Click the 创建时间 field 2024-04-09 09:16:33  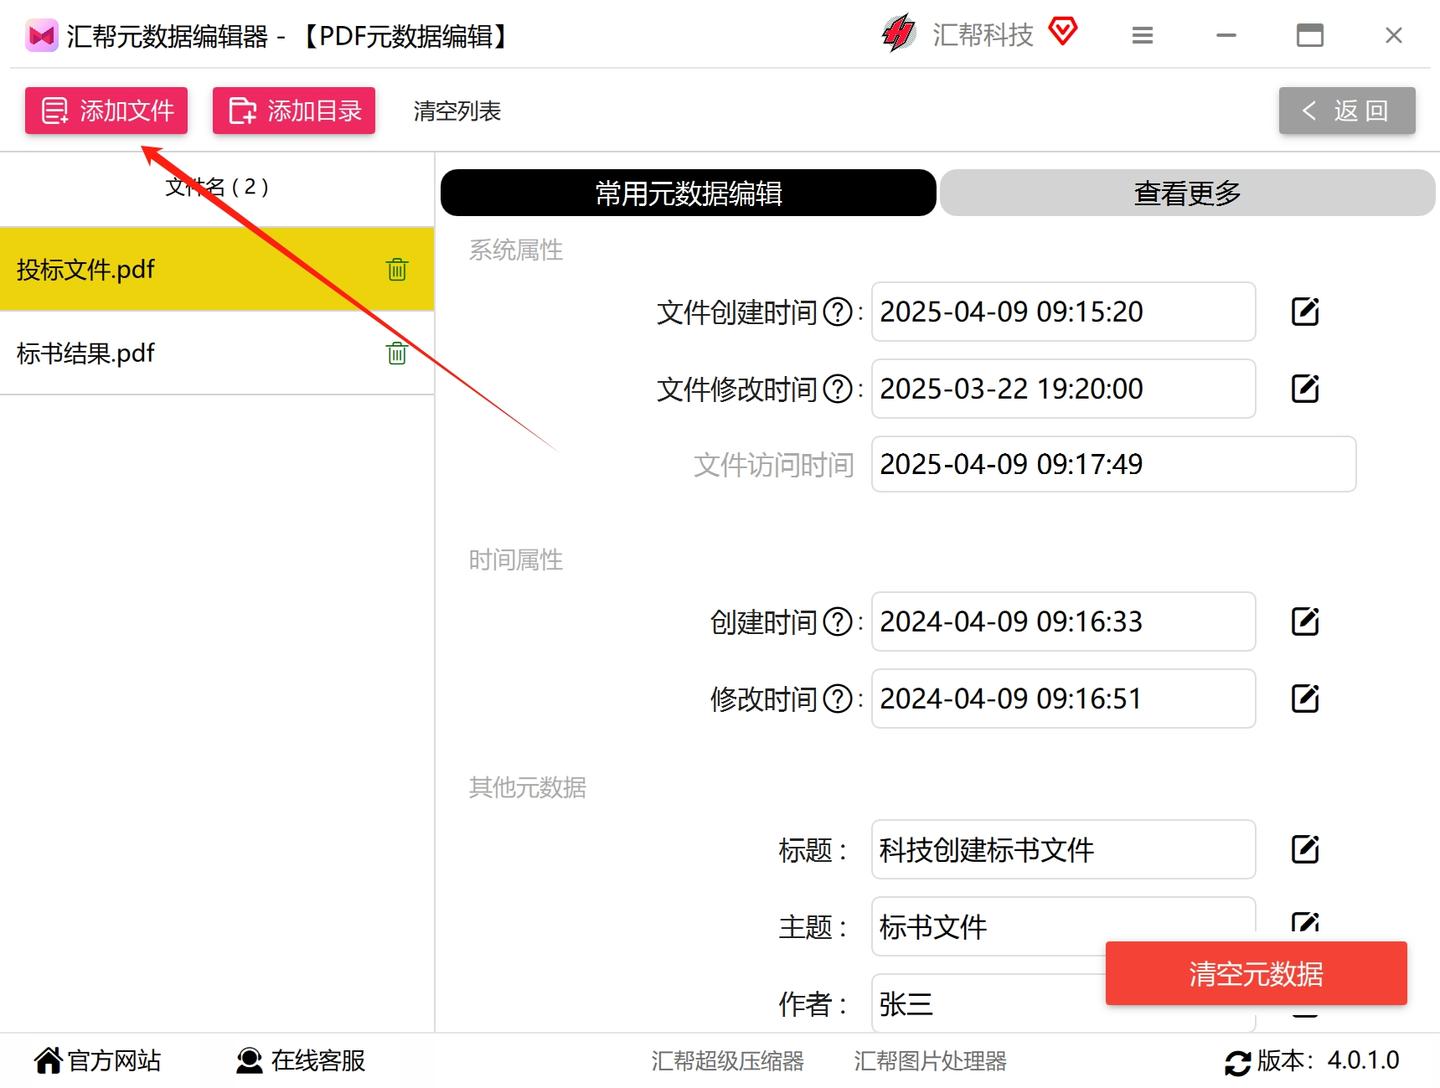[1063, 622]
